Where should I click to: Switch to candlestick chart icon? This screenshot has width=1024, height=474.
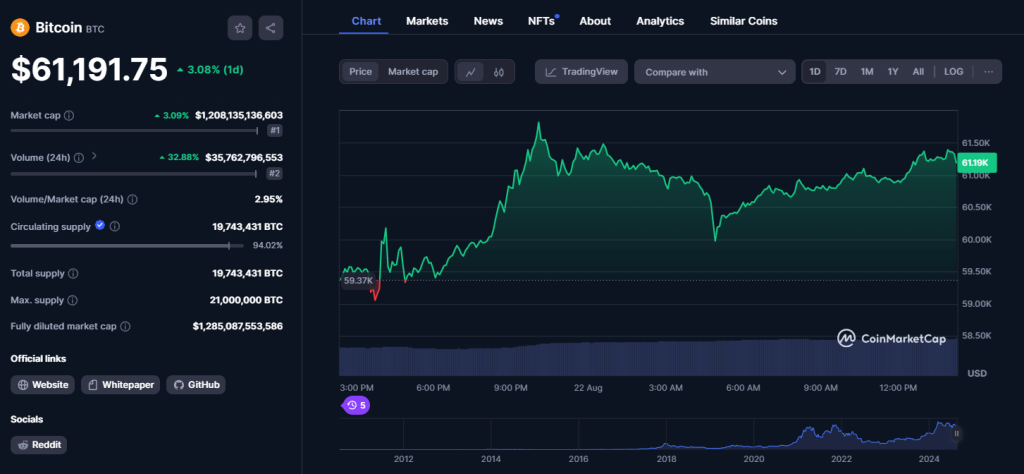coord(499,72)
